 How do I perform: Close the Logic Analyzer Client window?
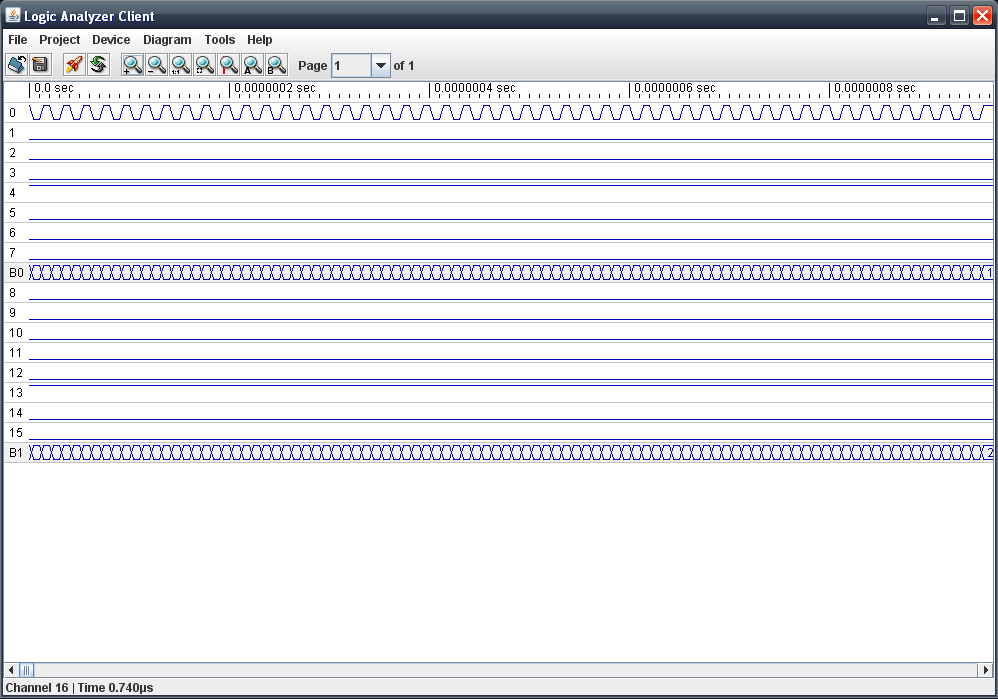coord(982,16)
